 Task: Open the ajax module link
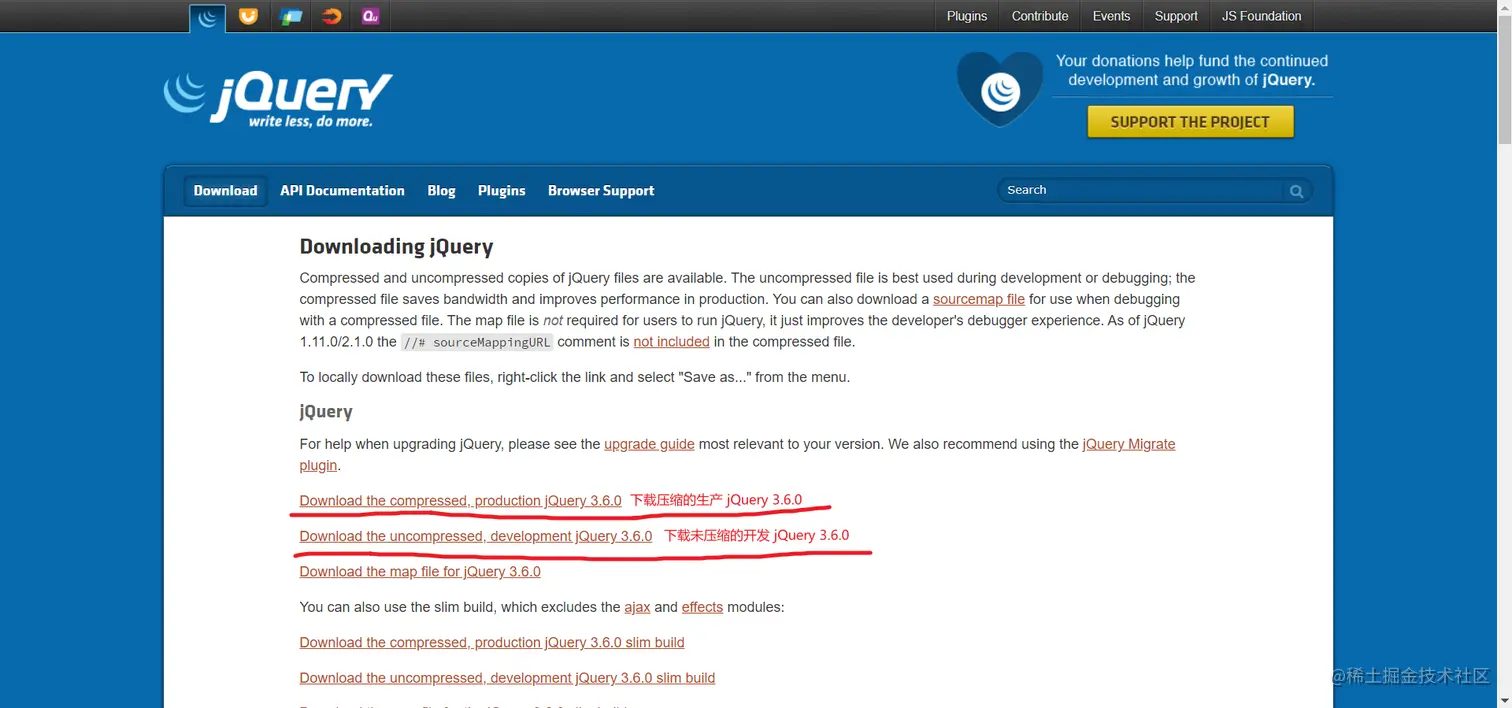click(x=637, y=607)
